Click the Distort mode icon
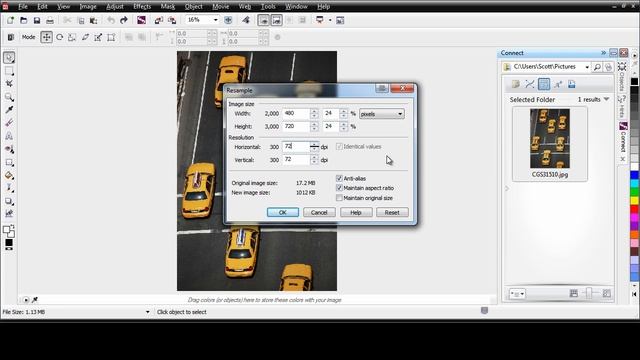 (98, 37)
